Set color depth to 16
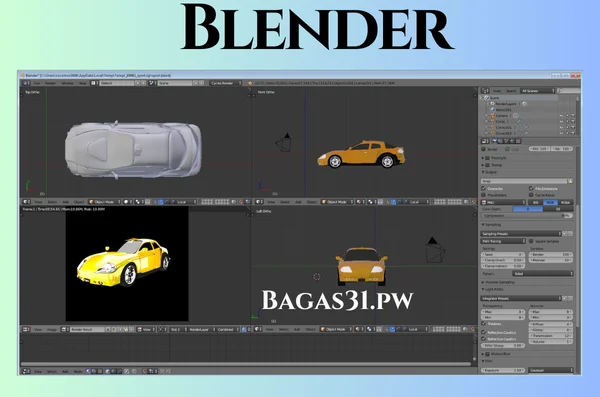This screenshot has width=600, height=397. pos(558,209)
